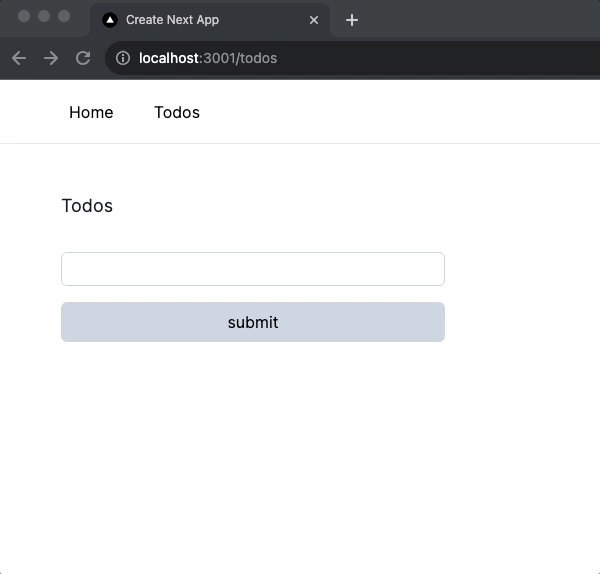Focus the address bar showing localhost:3001/todos

pyautogui.click(x=352, y=58)
